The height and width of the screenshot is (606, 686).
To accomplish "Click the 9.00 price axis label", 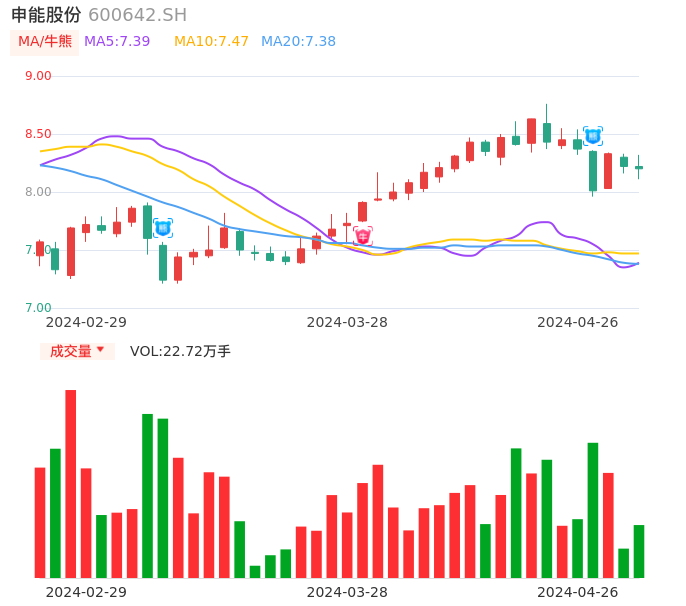I will [38, 76].
